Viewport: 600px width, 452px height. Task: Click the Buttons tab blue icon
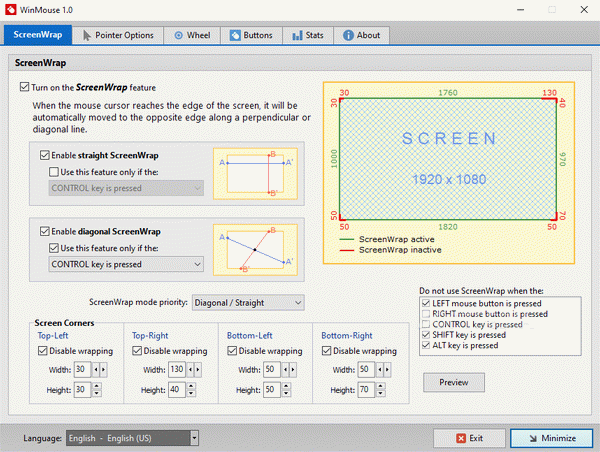235,35
